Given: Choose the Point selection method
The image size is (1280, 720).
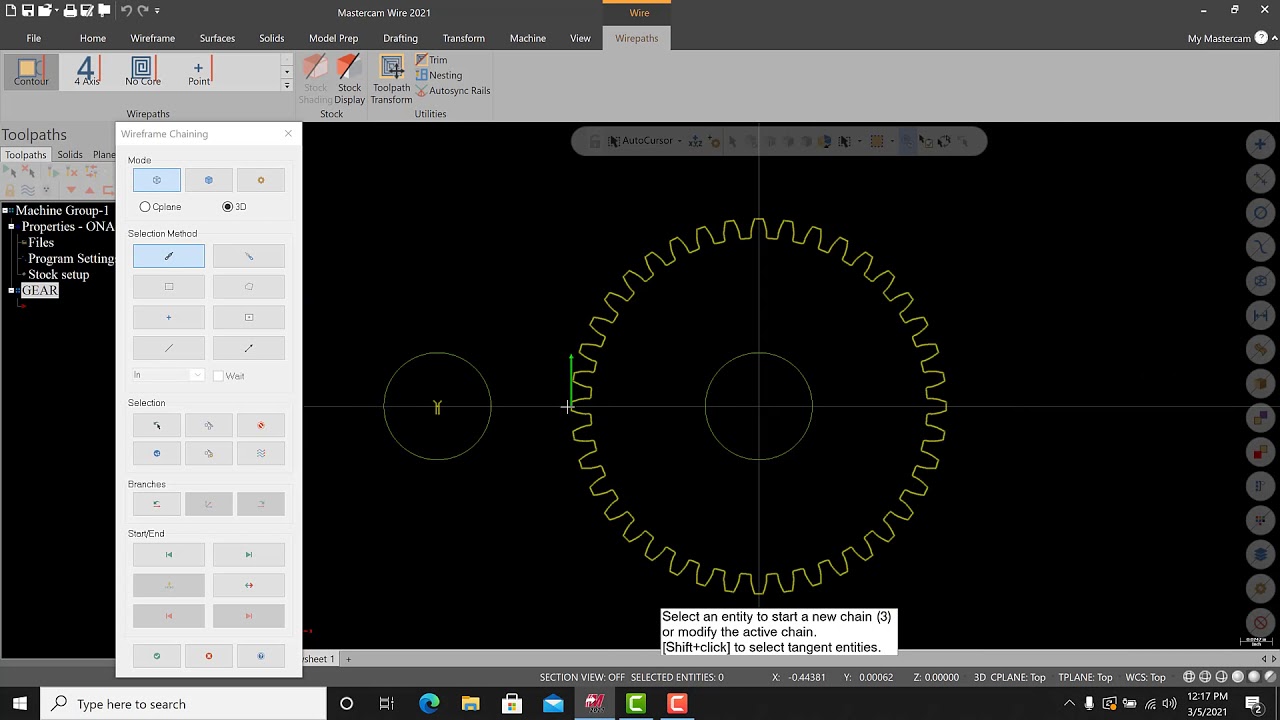Looking at the screenshot, I should (169, 318).
